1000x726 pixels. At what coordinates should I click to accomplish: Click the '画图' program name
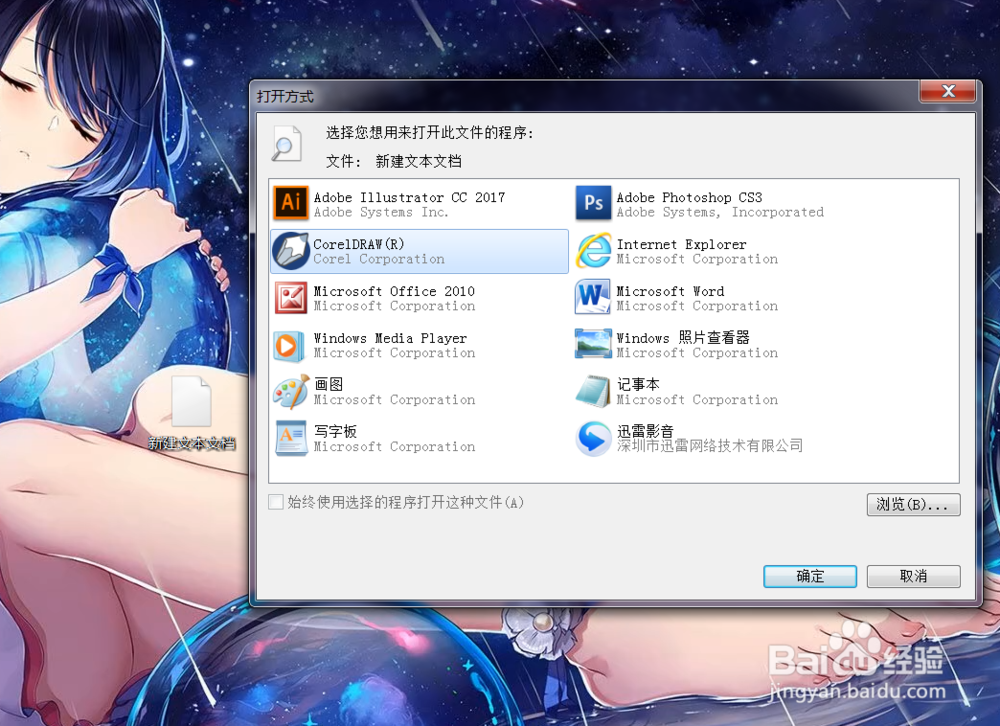click(328, 384)
